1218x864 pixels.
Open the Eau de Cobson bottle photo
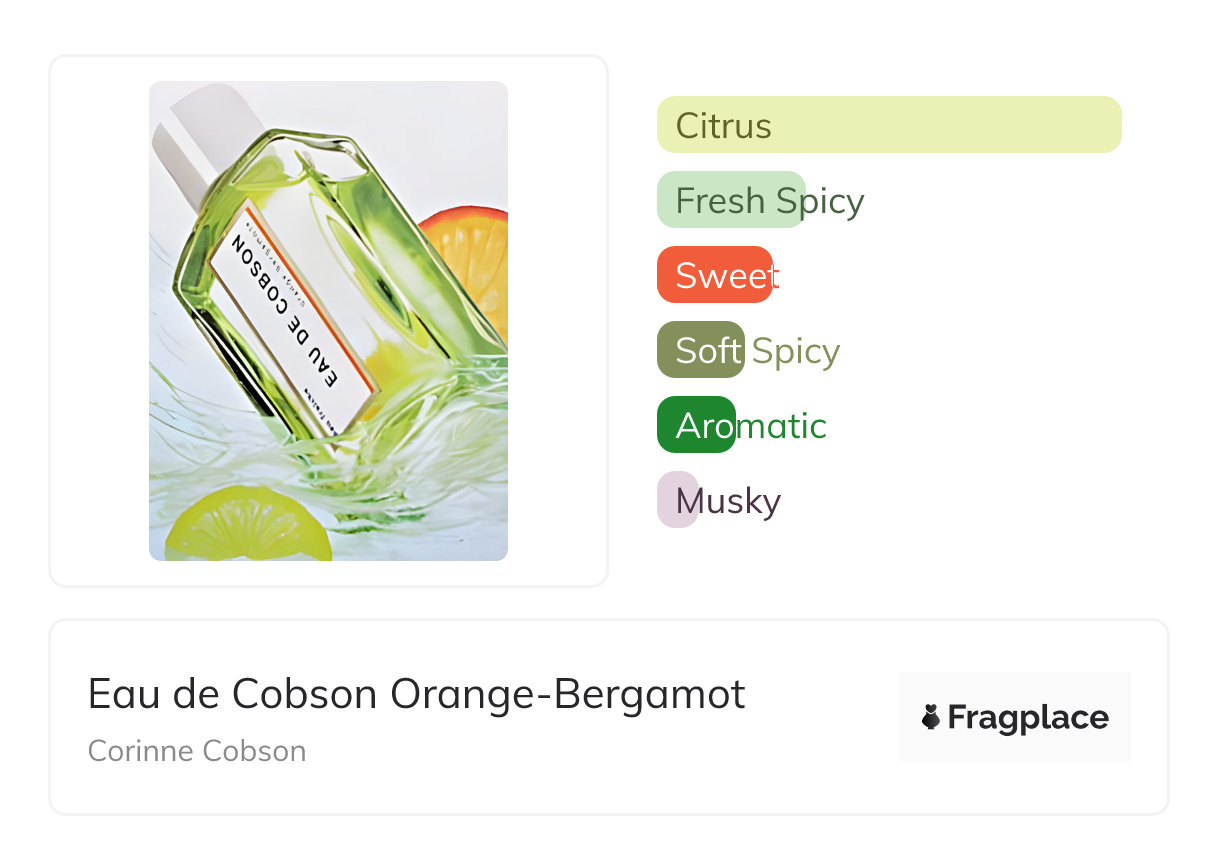328,320
